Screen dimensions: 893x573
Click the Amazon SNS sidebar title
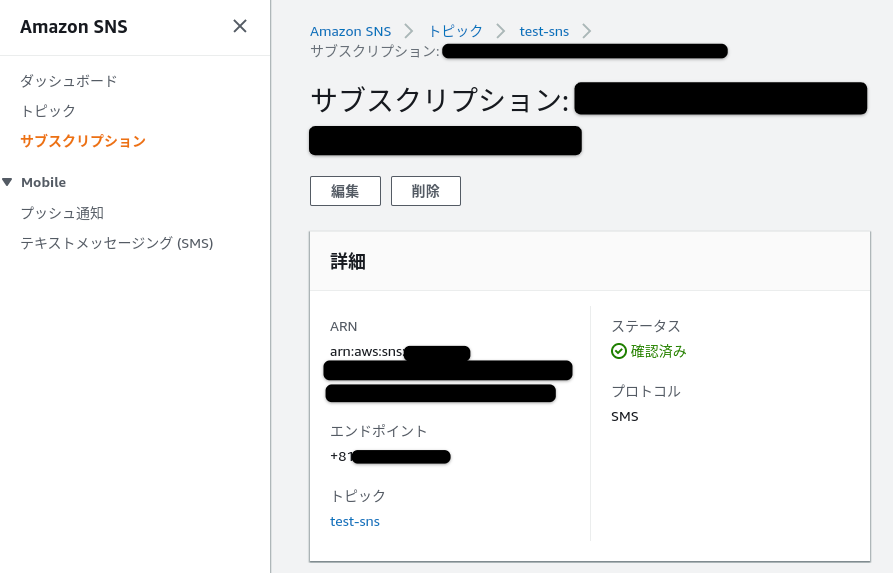[74, 27]
